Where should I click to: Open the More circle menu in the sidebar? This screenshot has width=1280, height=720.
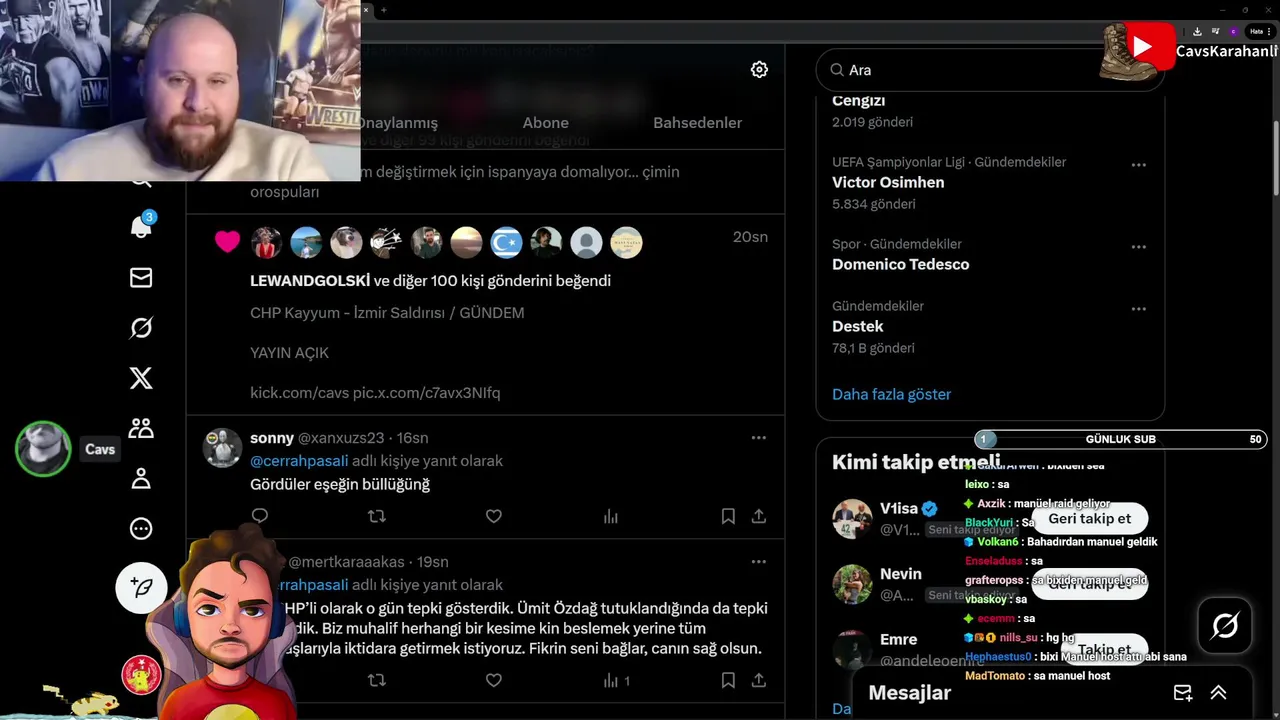pos(141,528)
